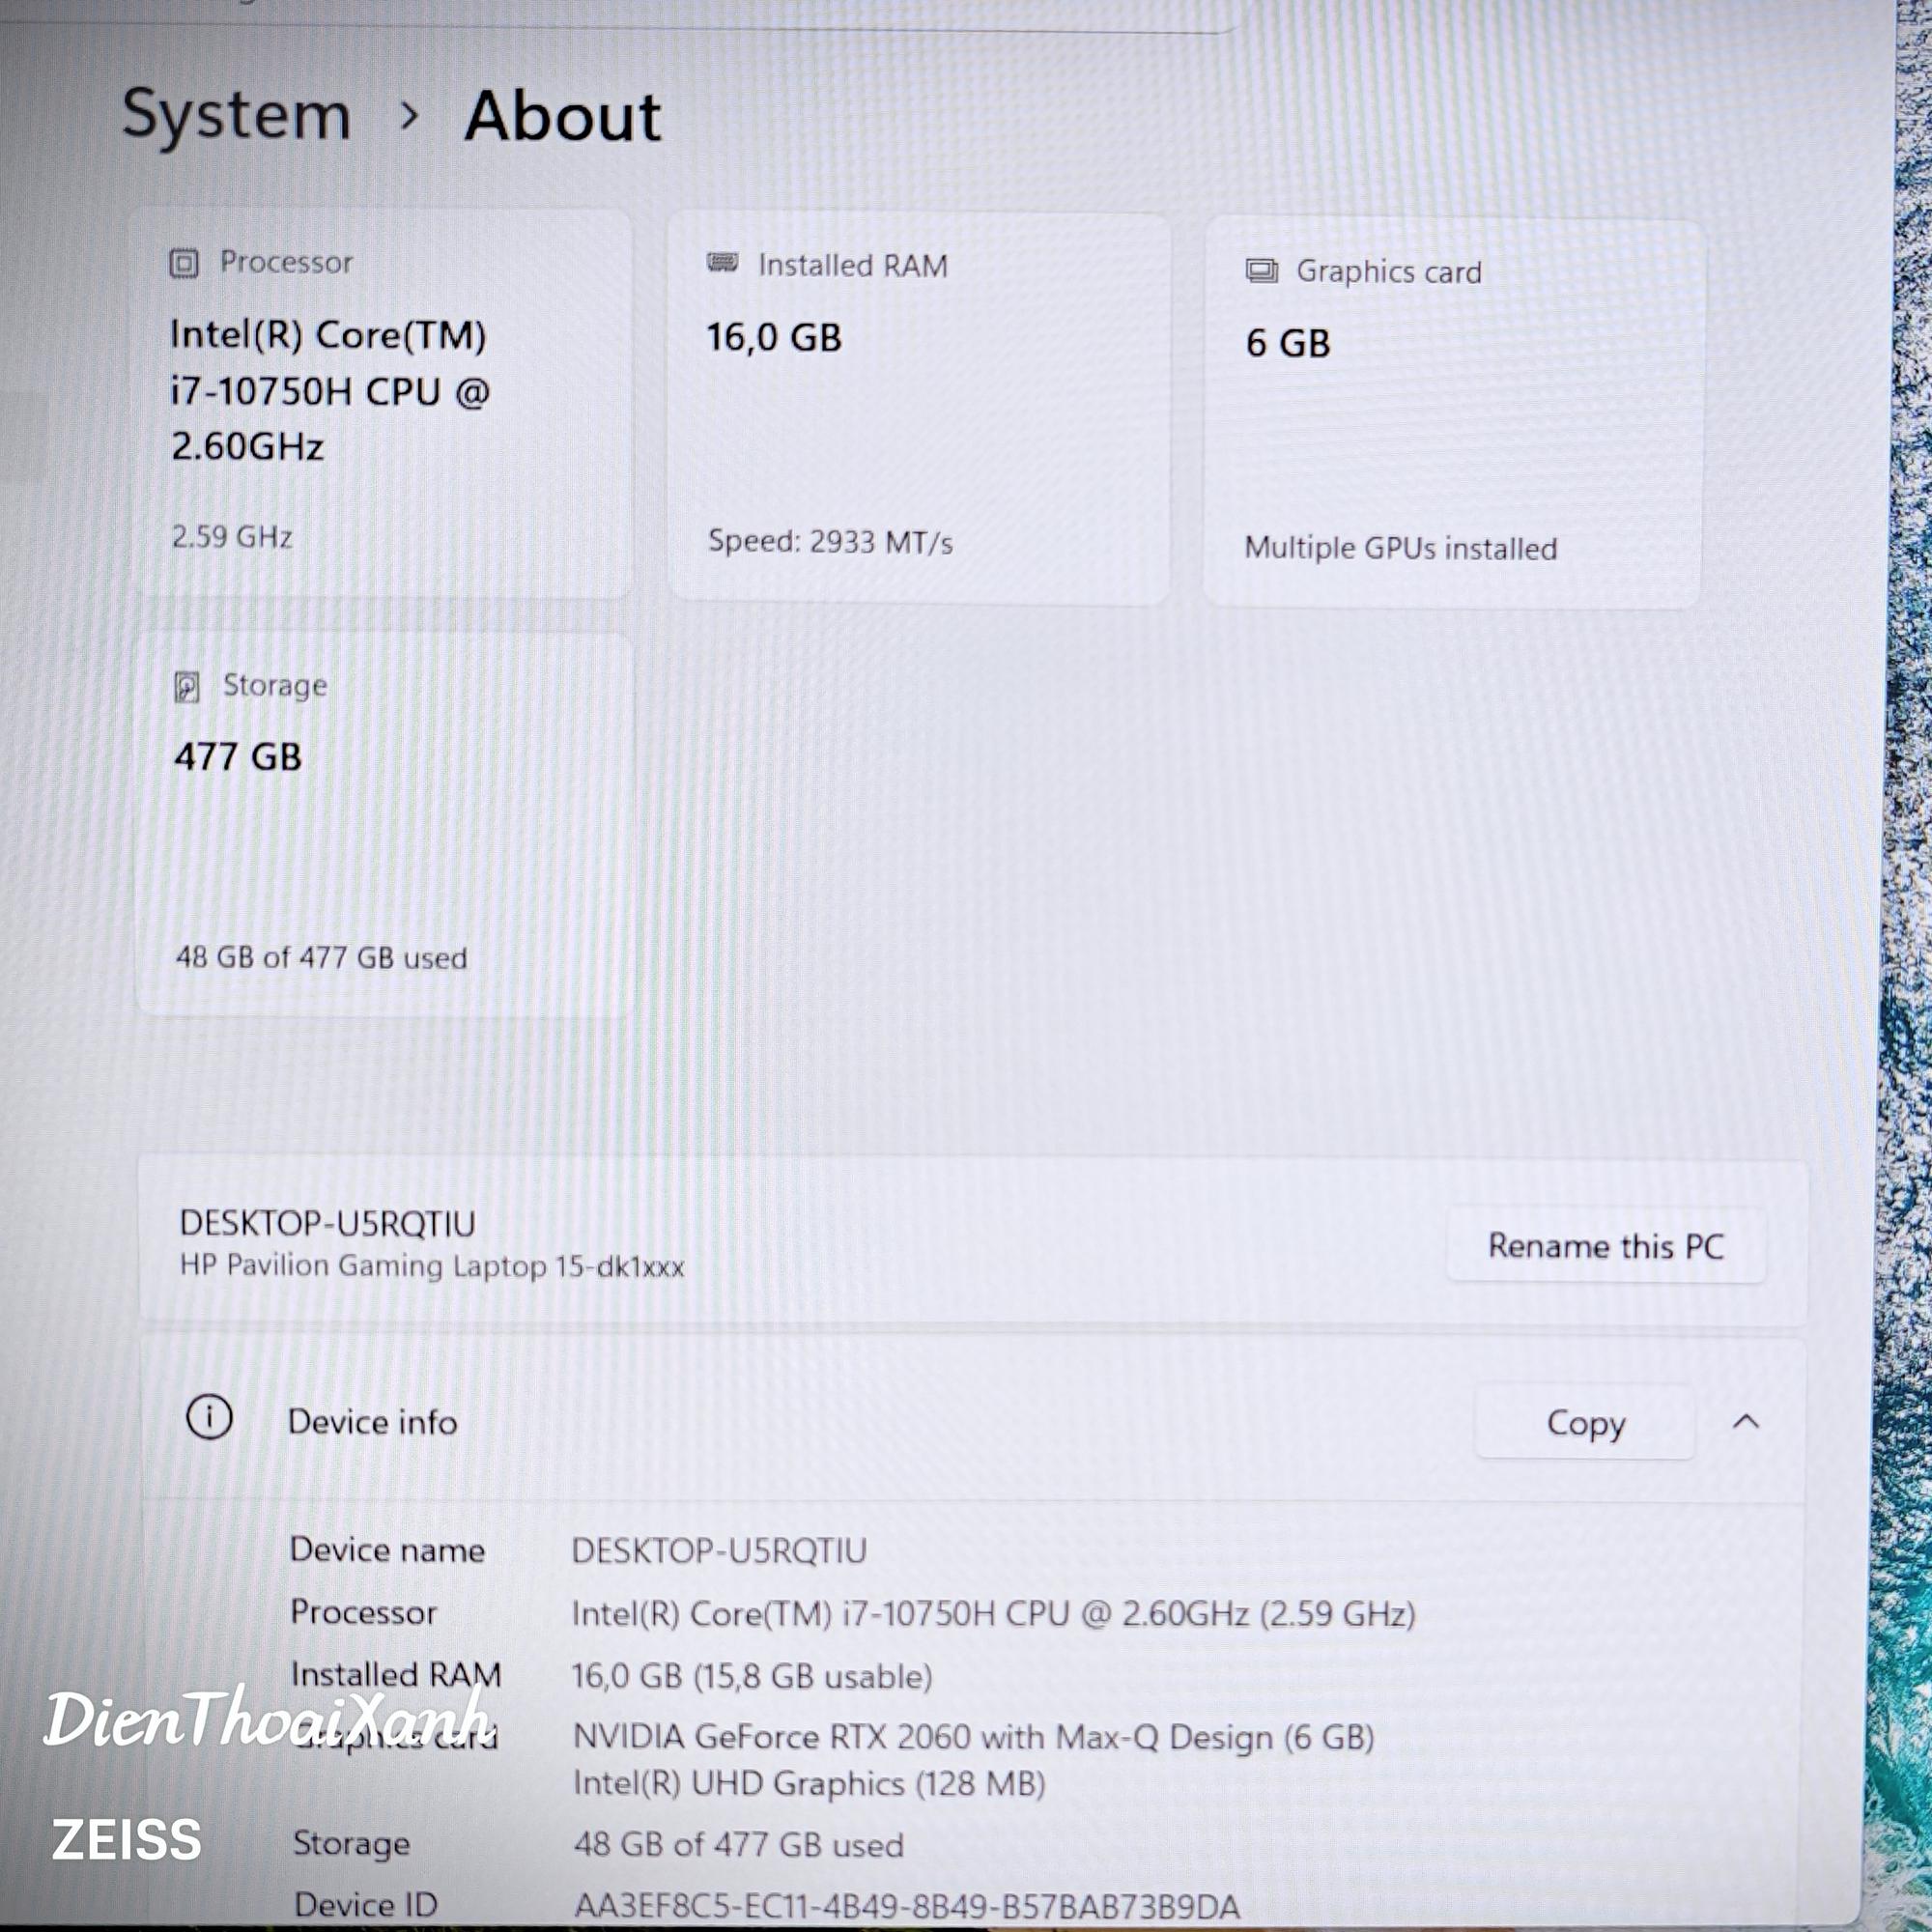Screen dimensions: 1932x1932
Task: Click '16,0 GB (15,8 GB usable)' value
Action: point(752,1676)
